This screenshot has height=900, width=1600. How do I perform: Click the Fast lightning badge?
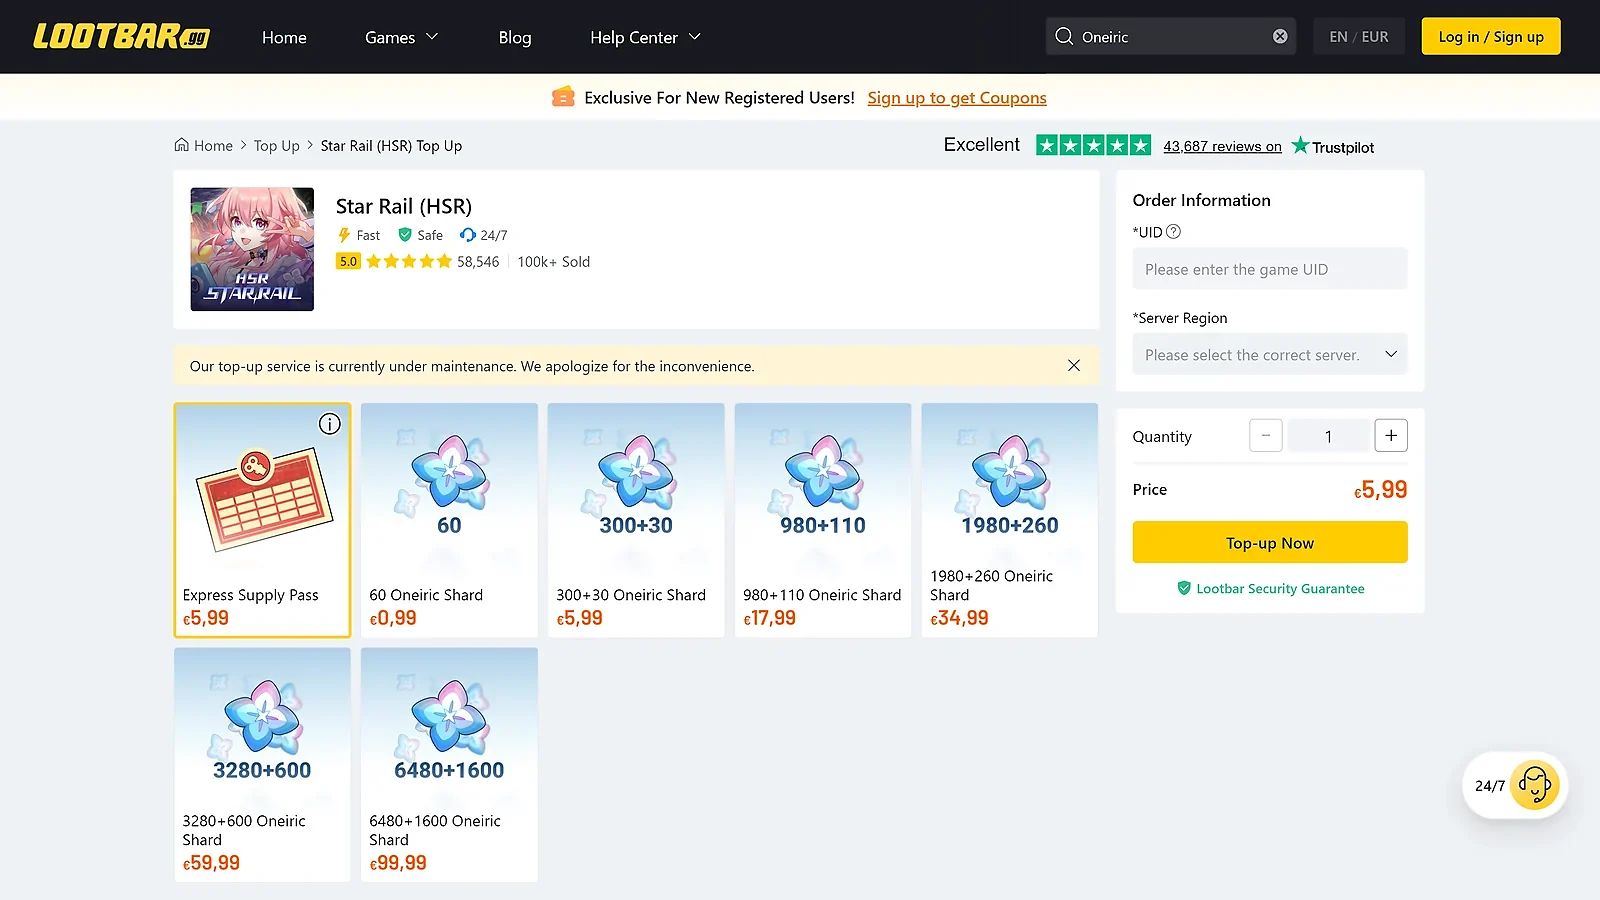(359, 235)
